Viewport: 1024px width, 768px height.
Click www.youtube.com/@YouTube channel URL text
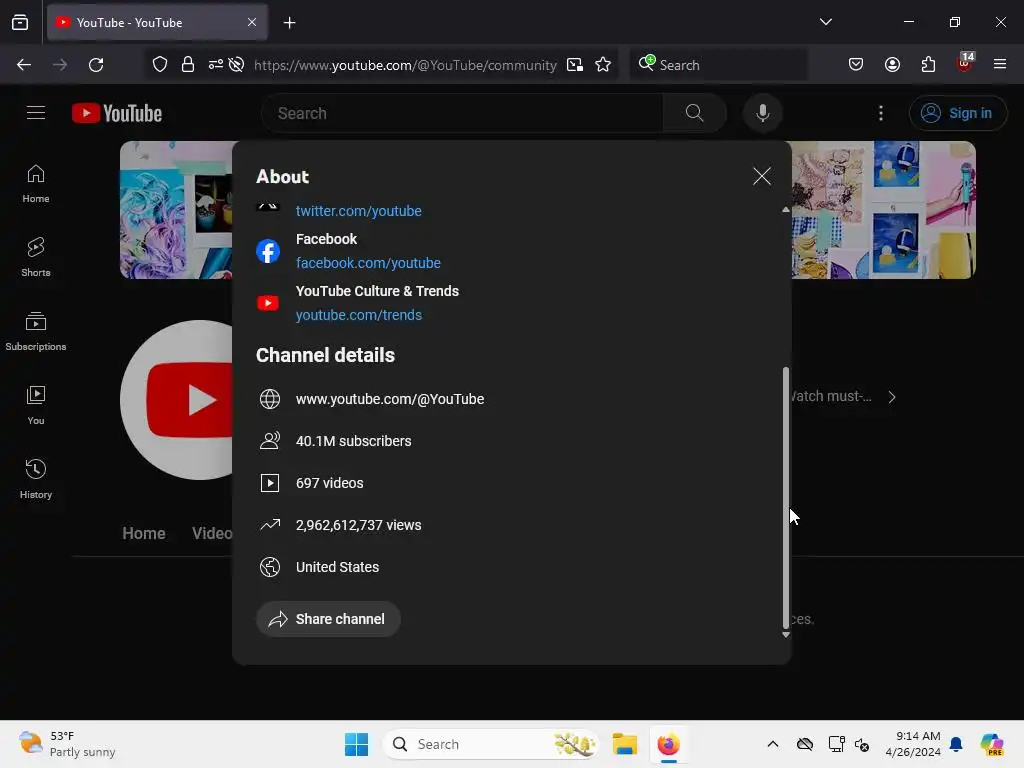[x=390, y=399]
